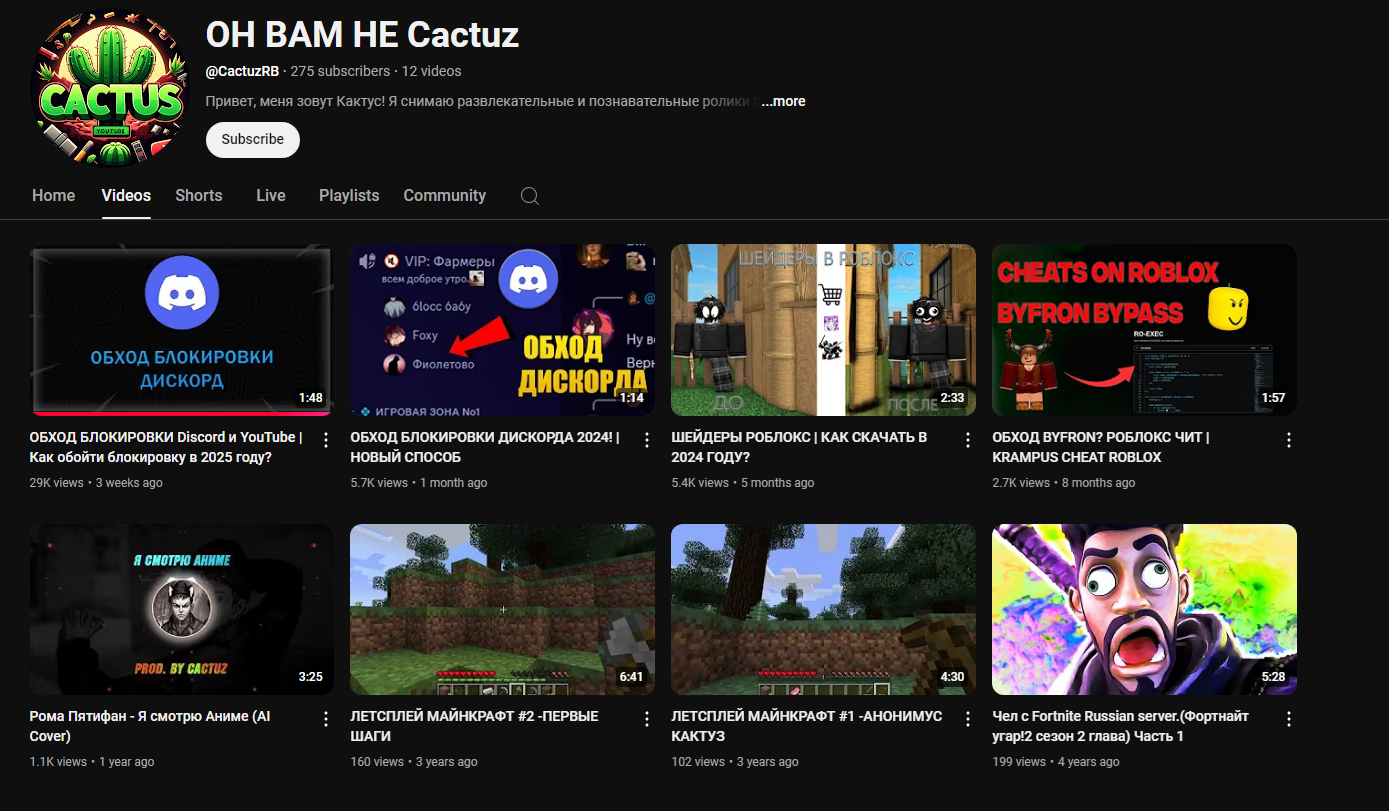Image resolution: width=1389 pixels, height=811 pixels.
Task: Open three-dot menu for ШЕЙДЕРЫ РОБЛОКС video
Action: point(967,440)
